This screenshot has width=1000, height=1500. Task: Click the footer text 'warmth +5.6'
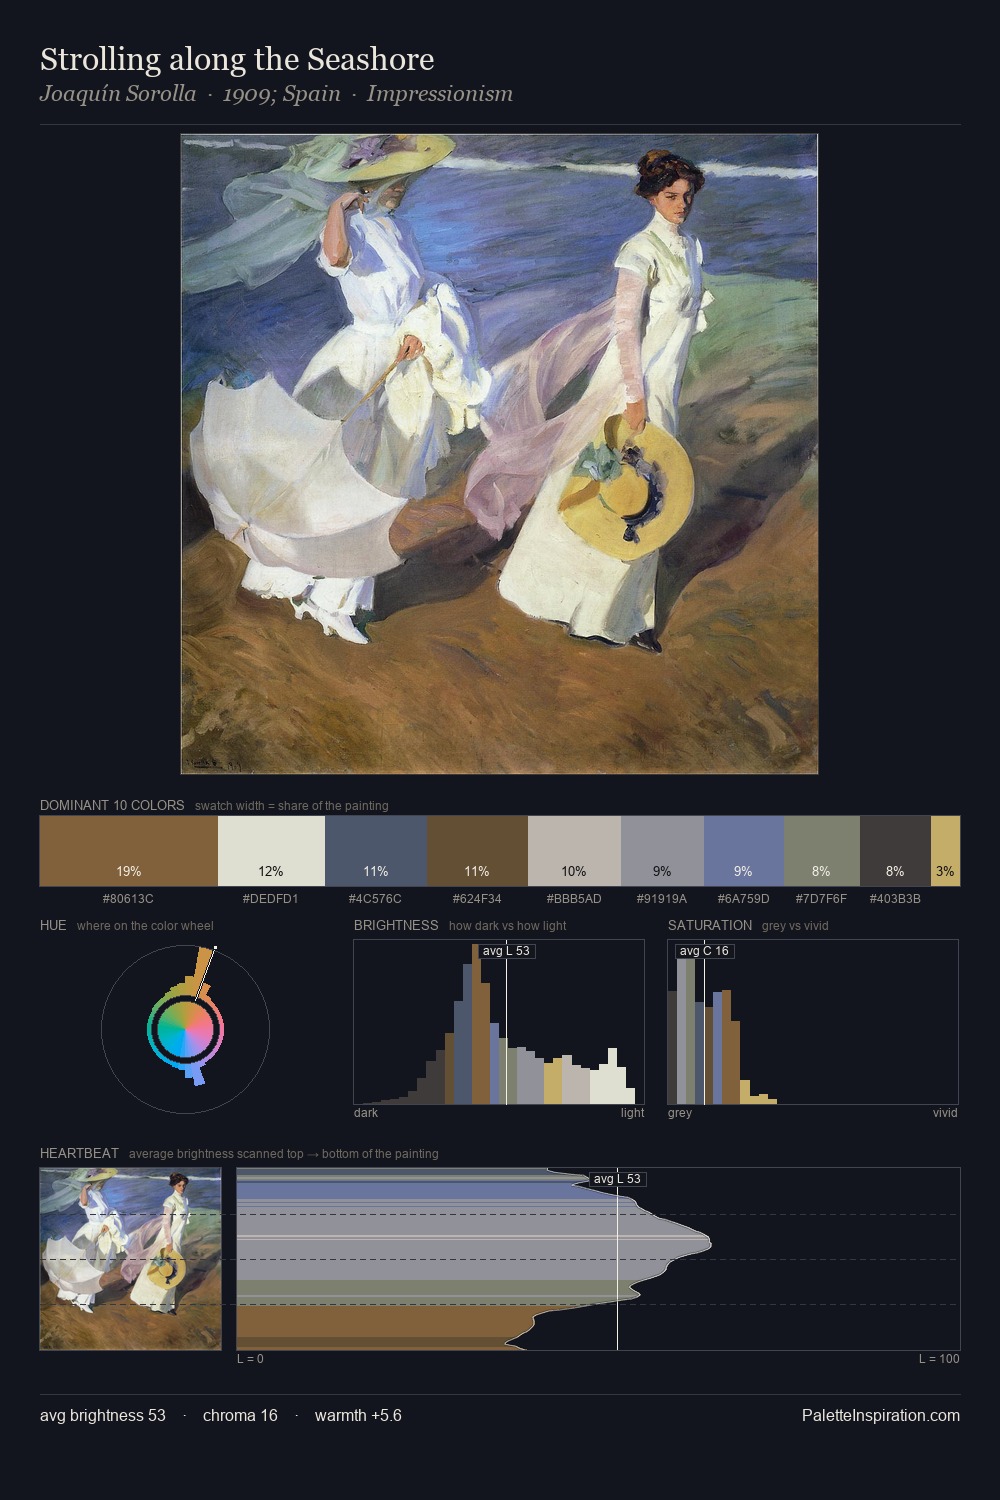[358, 1415]
